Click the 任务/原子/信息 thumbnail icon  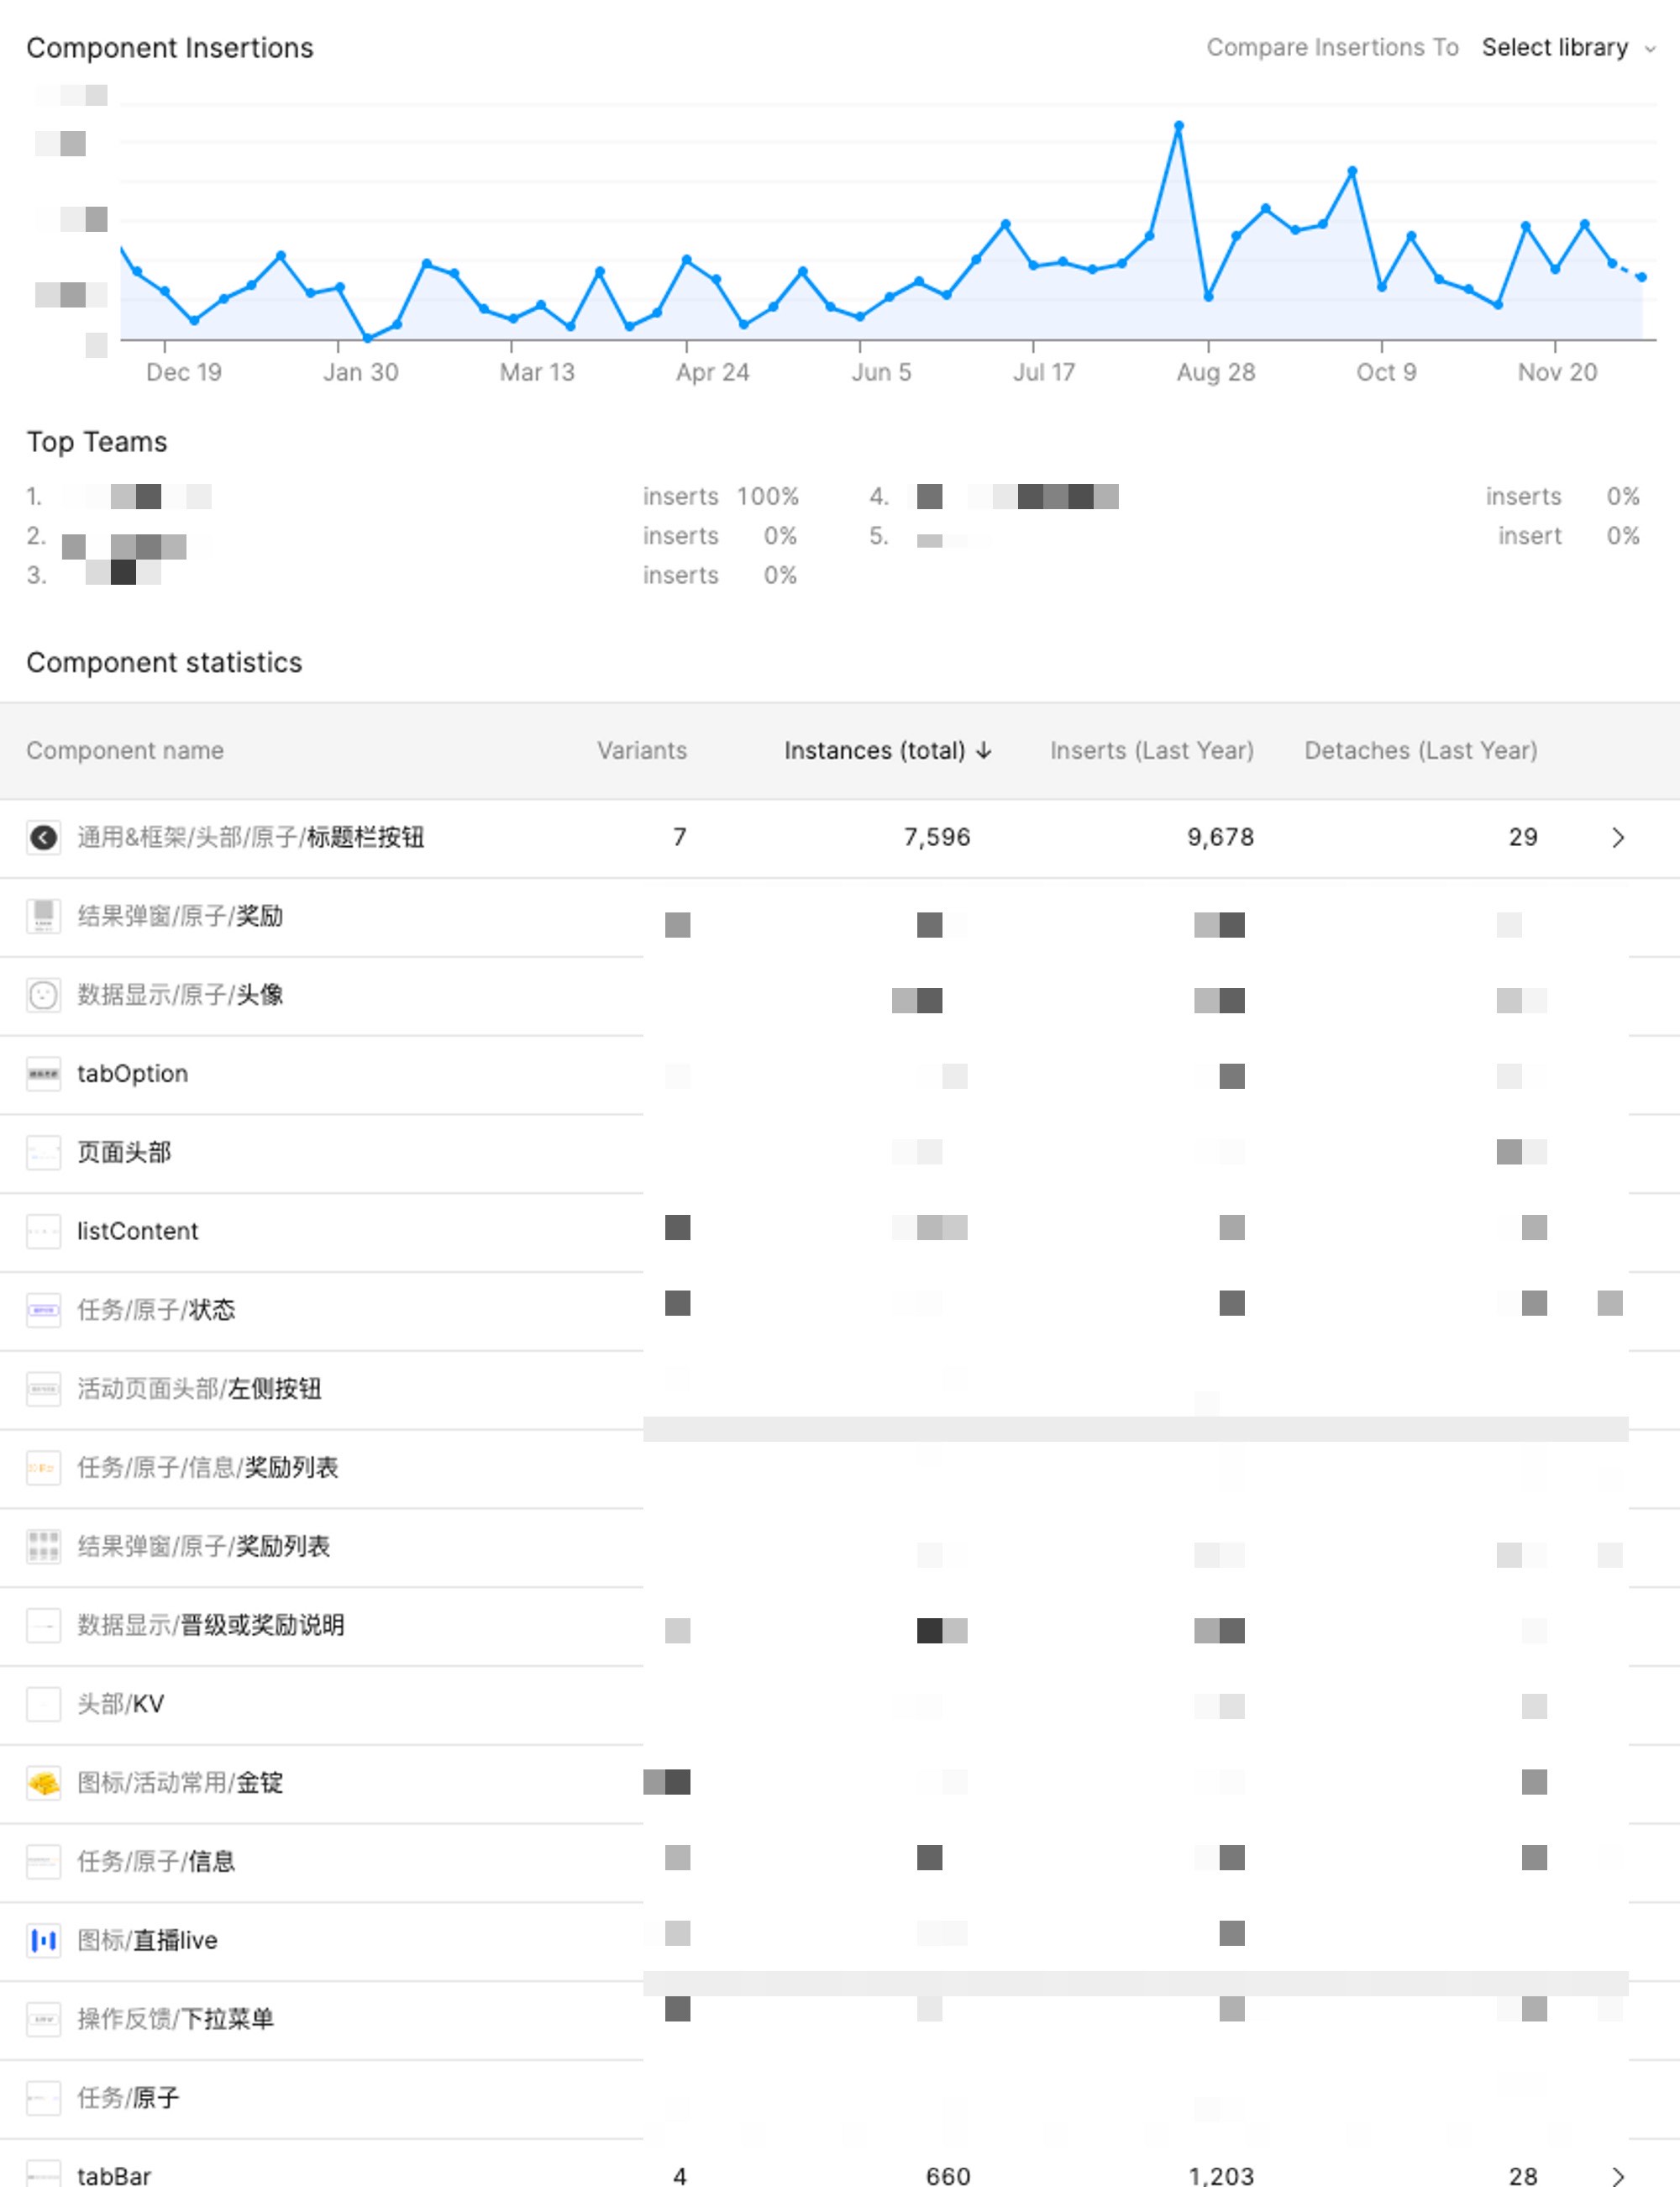coord(43,1861)
